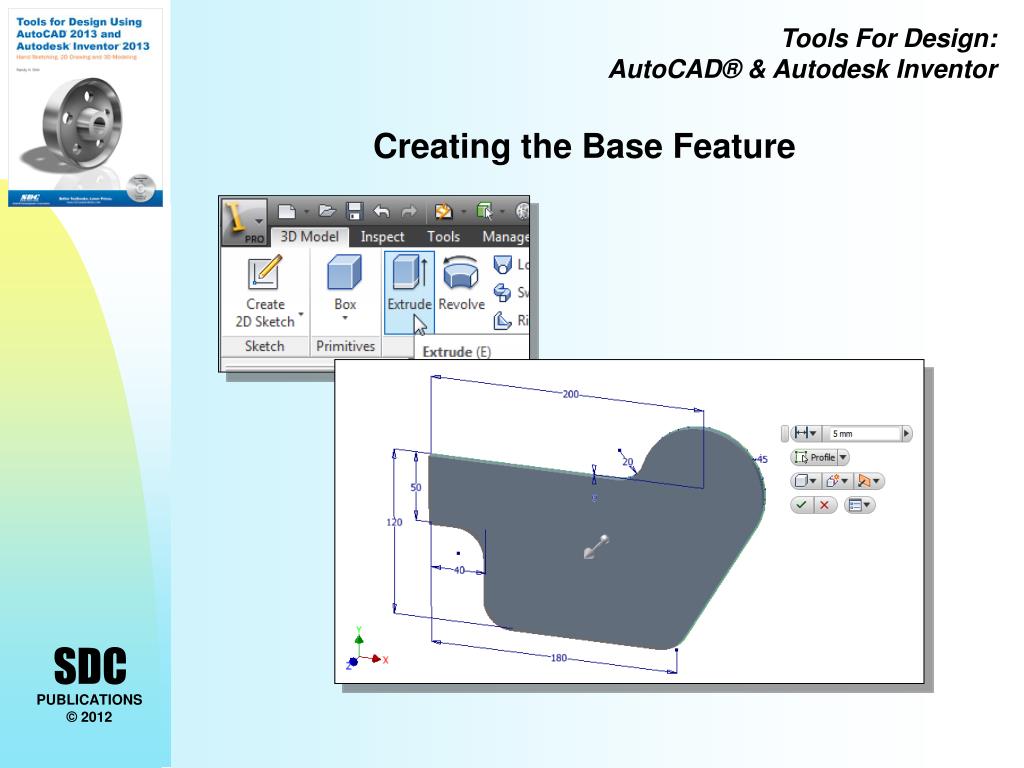Image resolution: width=1024 pixels, height=768 pixels.
Task: Open the extrude operation type dropdown
Action: click(x=837, y=481)
